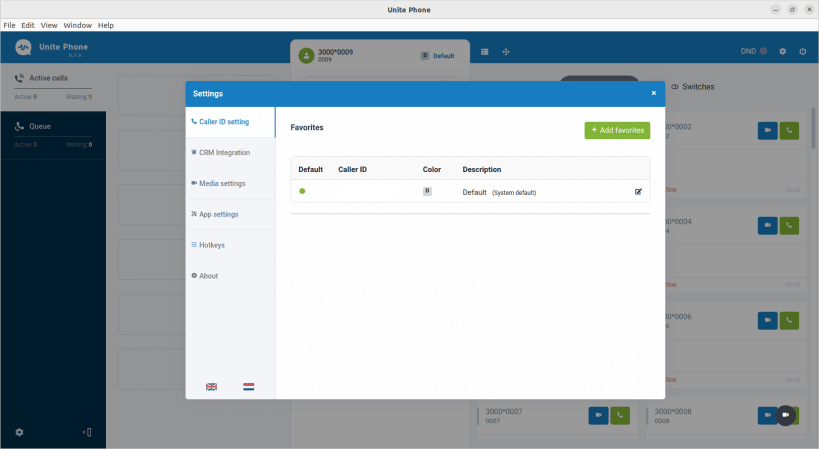
Task: Click the Description column header
Action: pyautogui.click(x=482, y=170)
